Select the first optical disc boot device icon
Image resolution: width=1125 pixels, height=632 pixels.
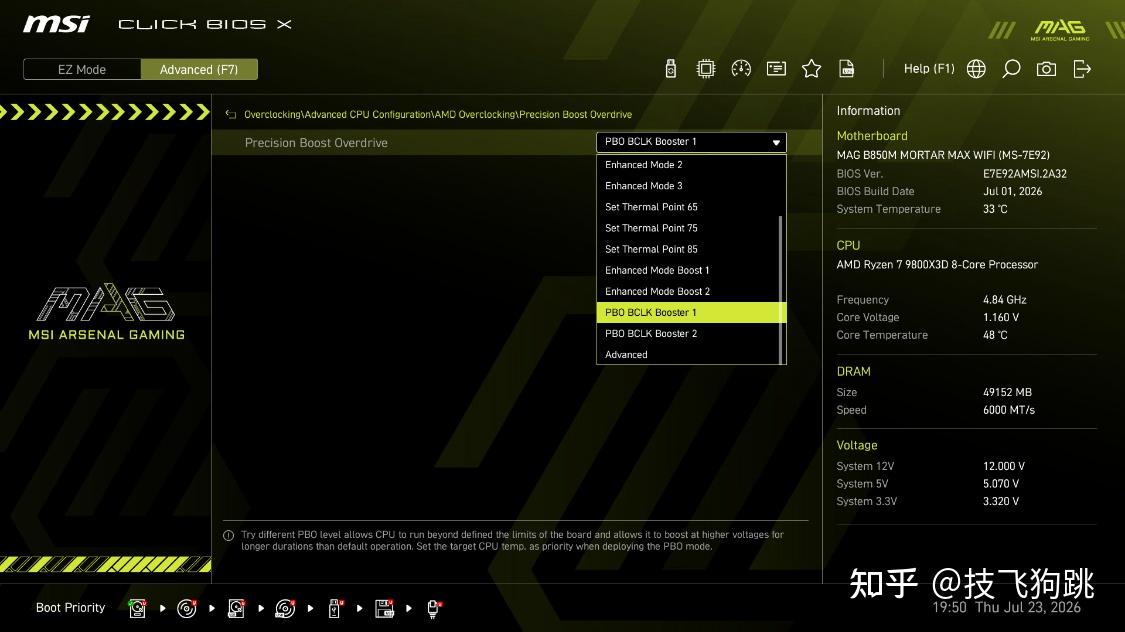pyautogui.click(x=187, y=608)
